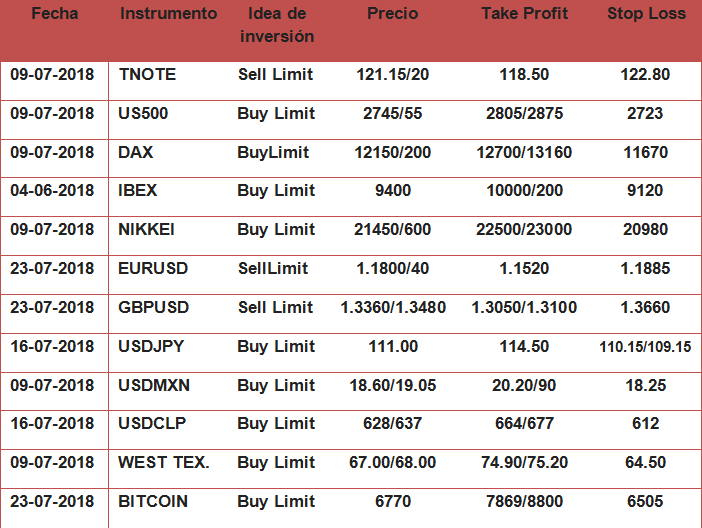Select the NIKKEI instrument cell
The width and height of the screenshot is (702, 528).
[x=146, y=230]
